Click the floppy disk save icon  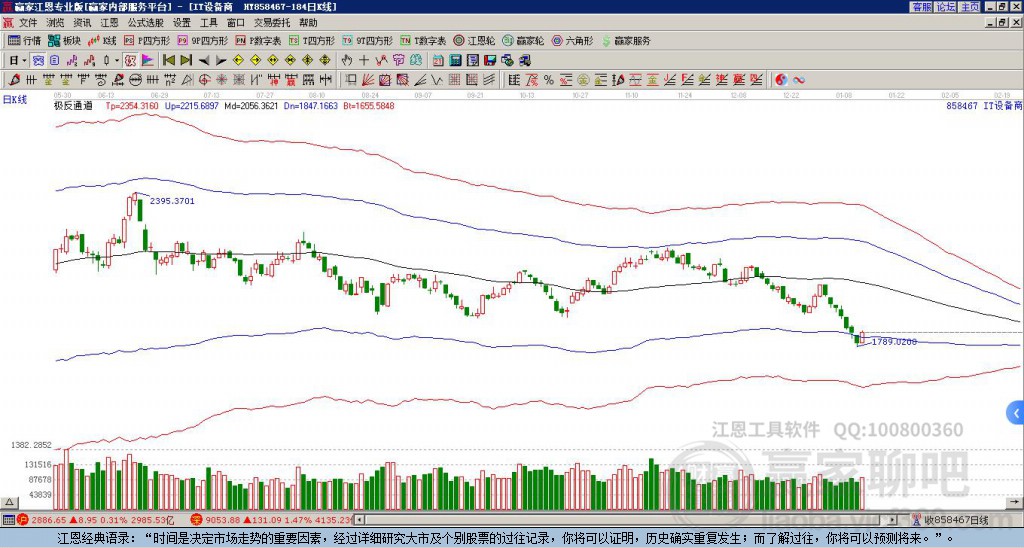click(490, 61)
